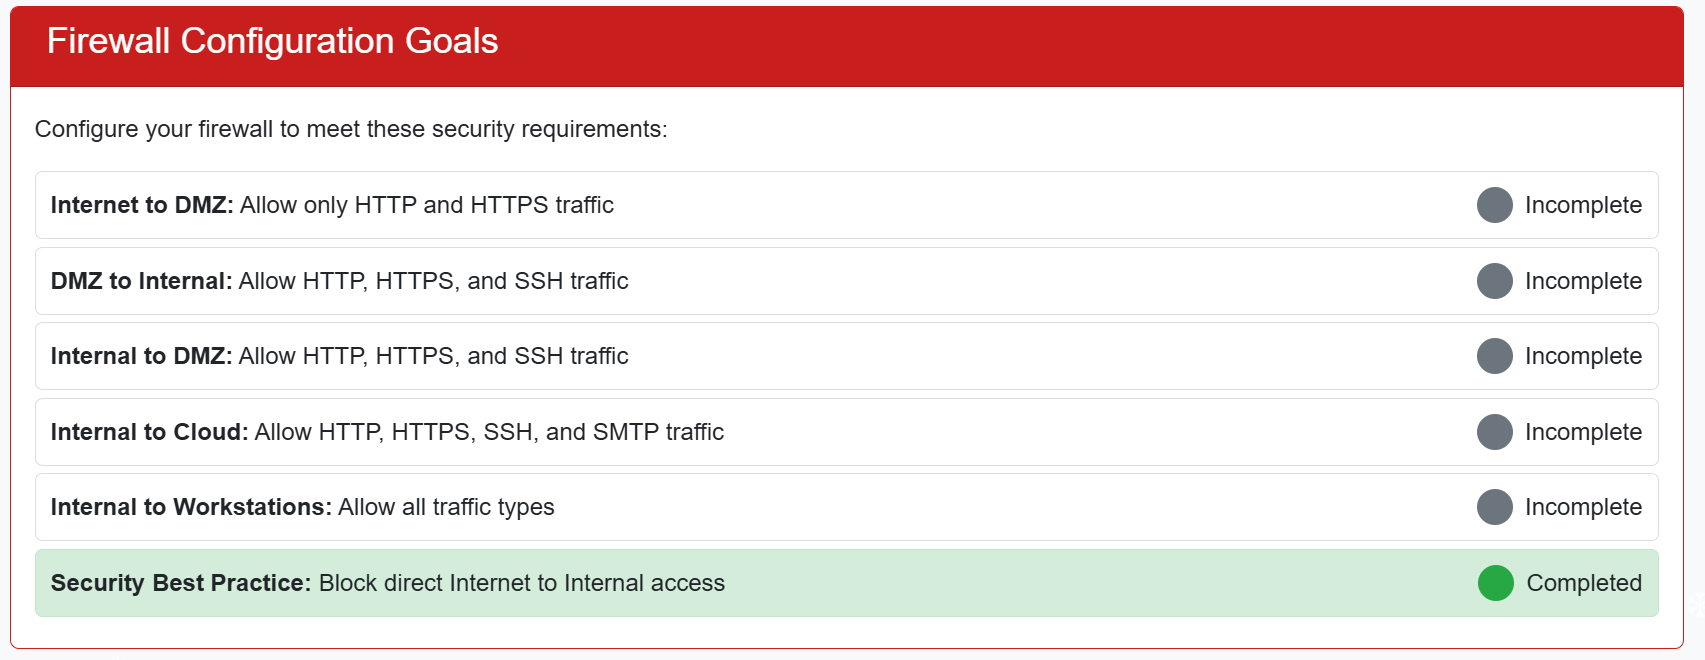1705x660 pixels.
Task: Click Incomplete label for Internal to Workstations
Action: tap(1583, 507)
